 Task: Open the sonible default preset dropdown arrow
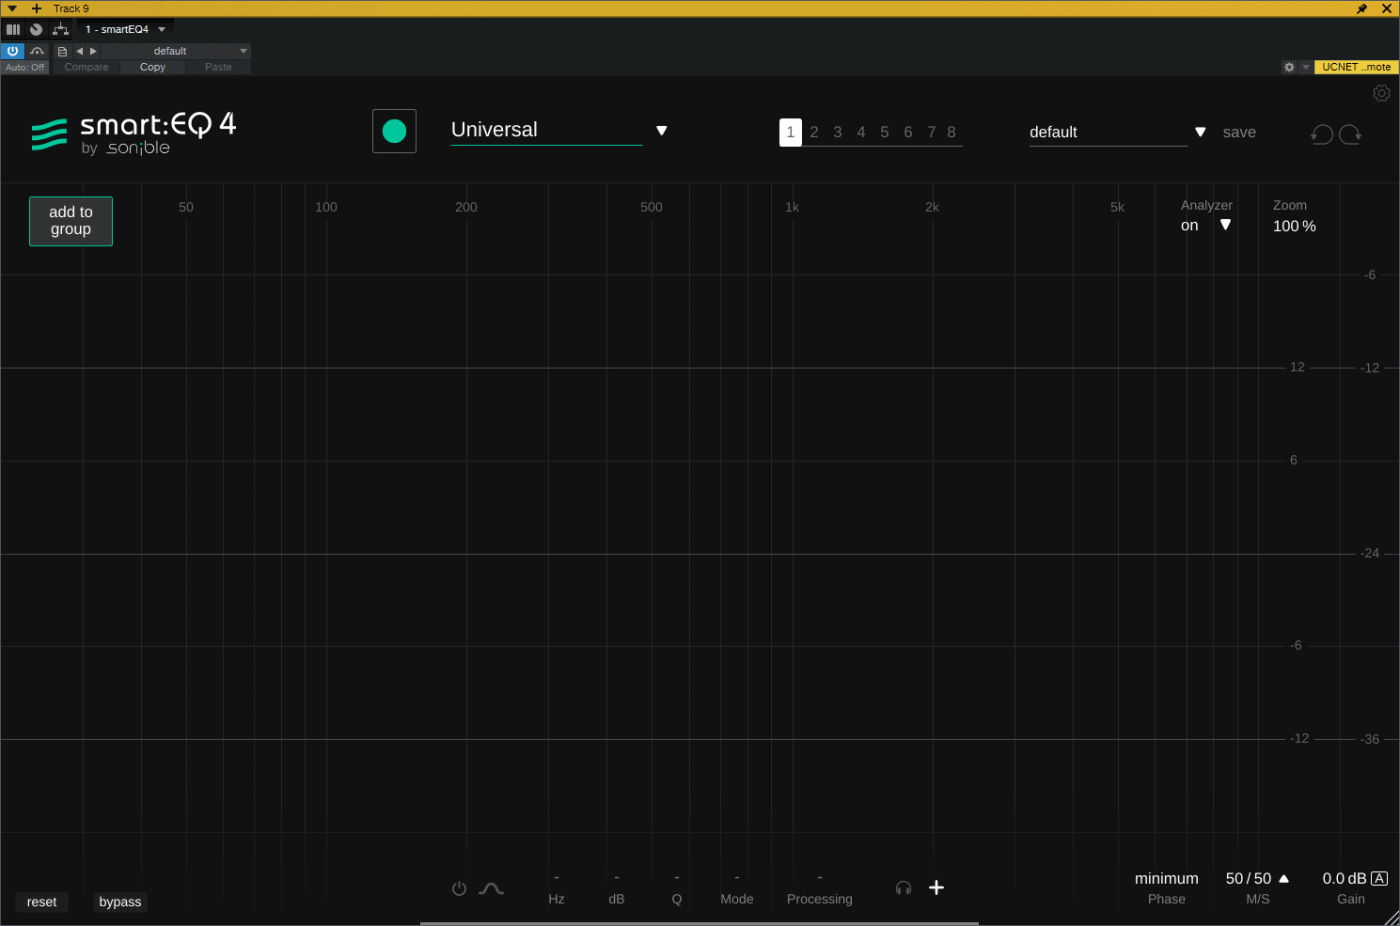point(1200,132)
